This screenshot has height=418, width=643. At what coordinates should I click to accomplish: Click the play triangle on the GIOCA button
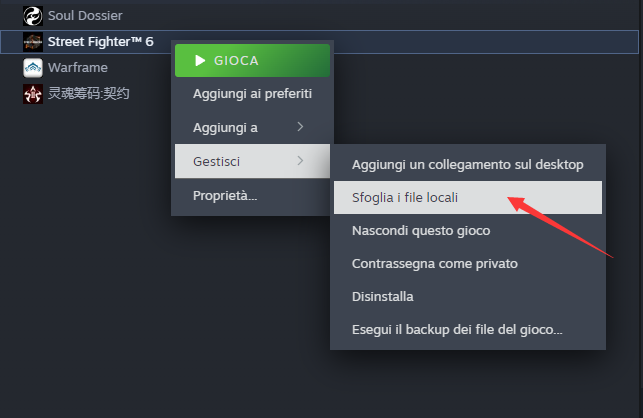200,61
